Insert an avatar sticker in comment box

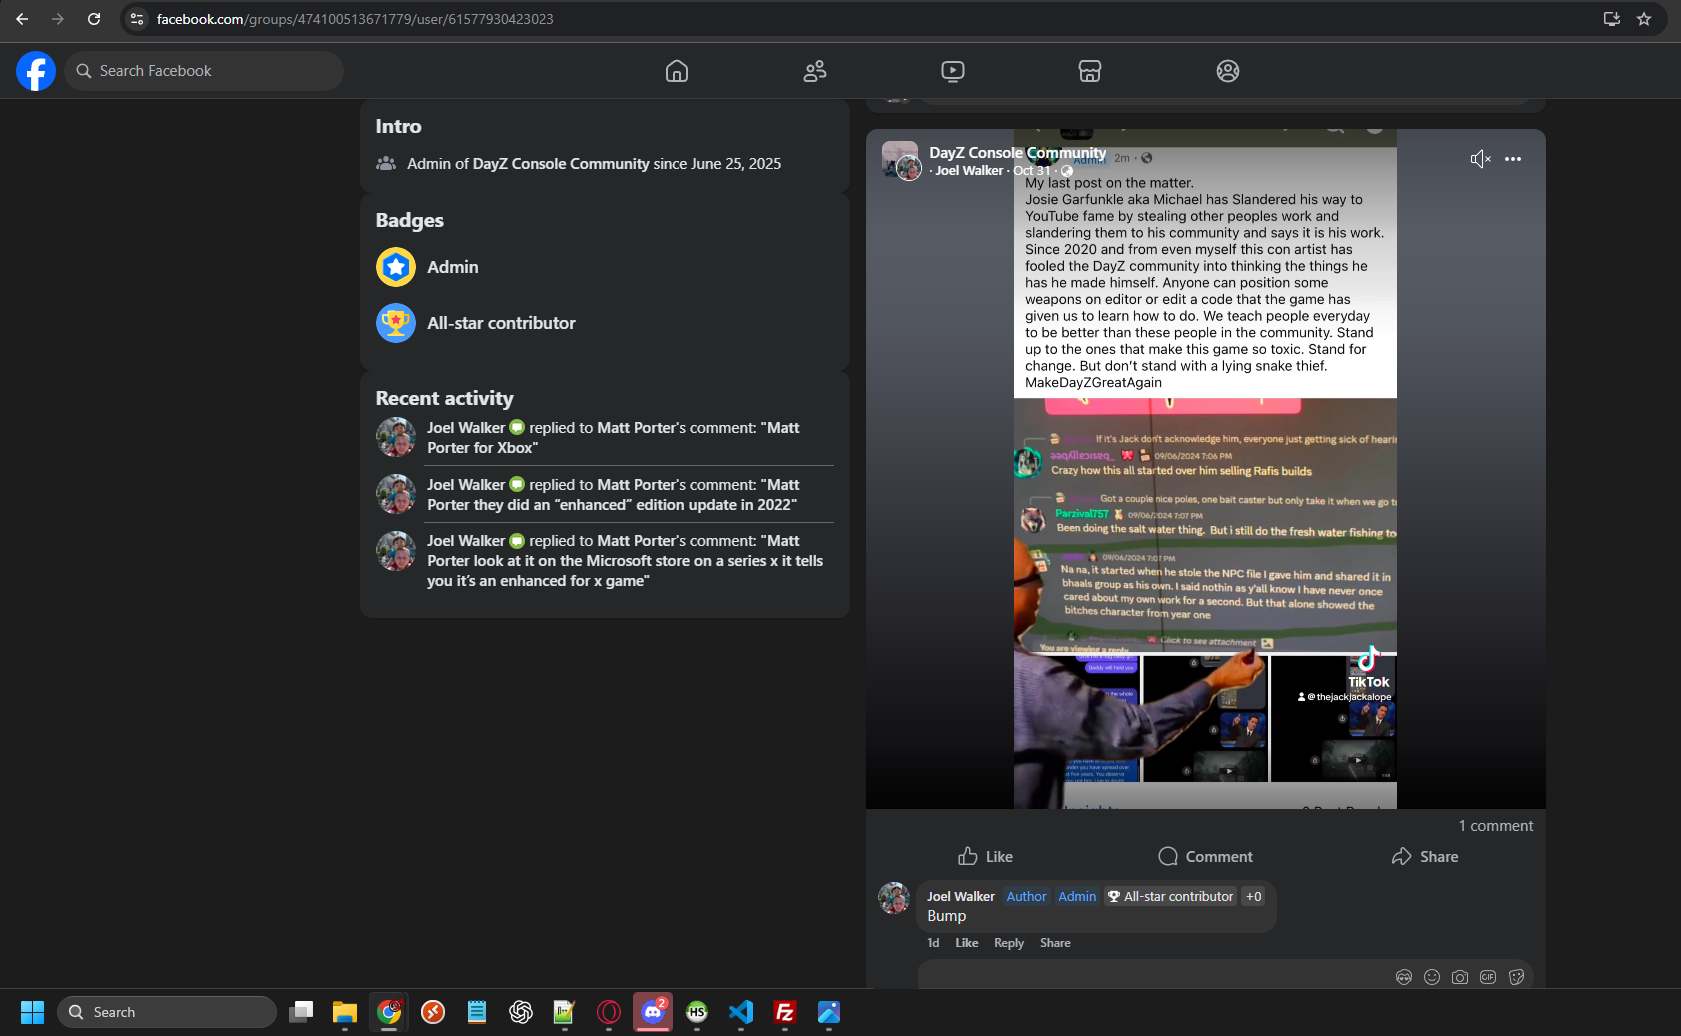(x=1404, y=977)
